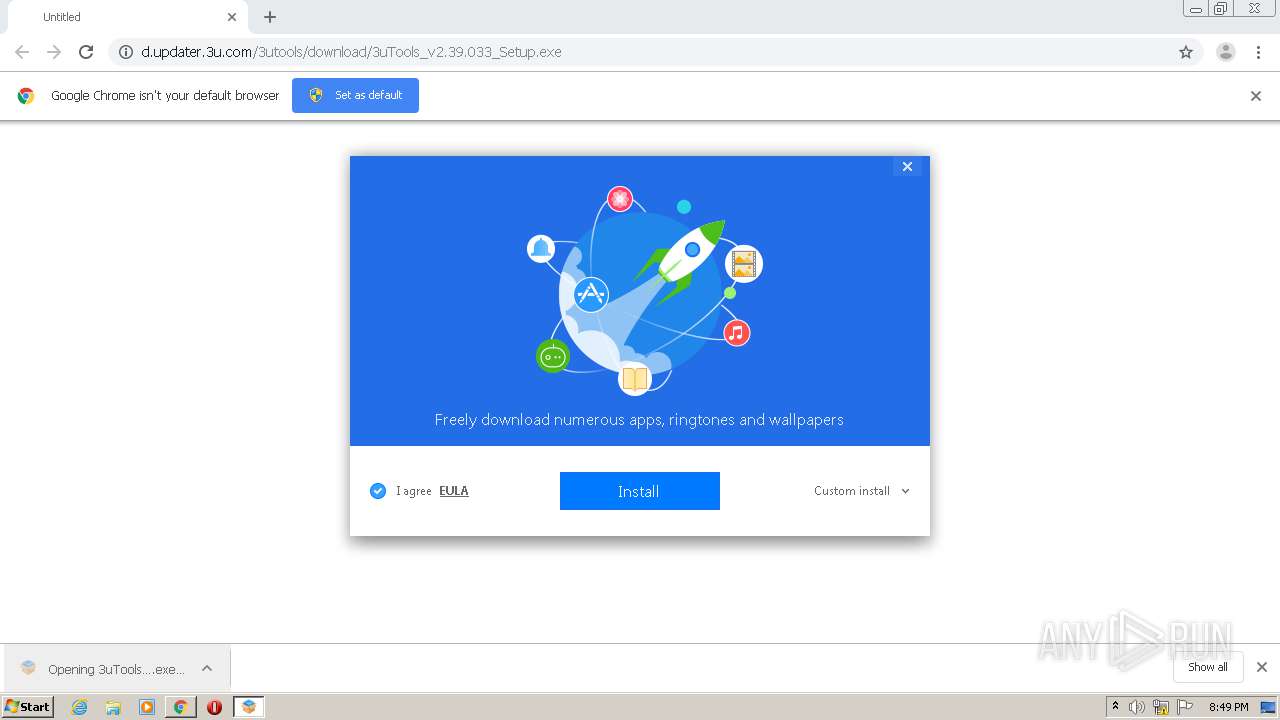Dismiss the default browser notification bar

coord(1256,96)
